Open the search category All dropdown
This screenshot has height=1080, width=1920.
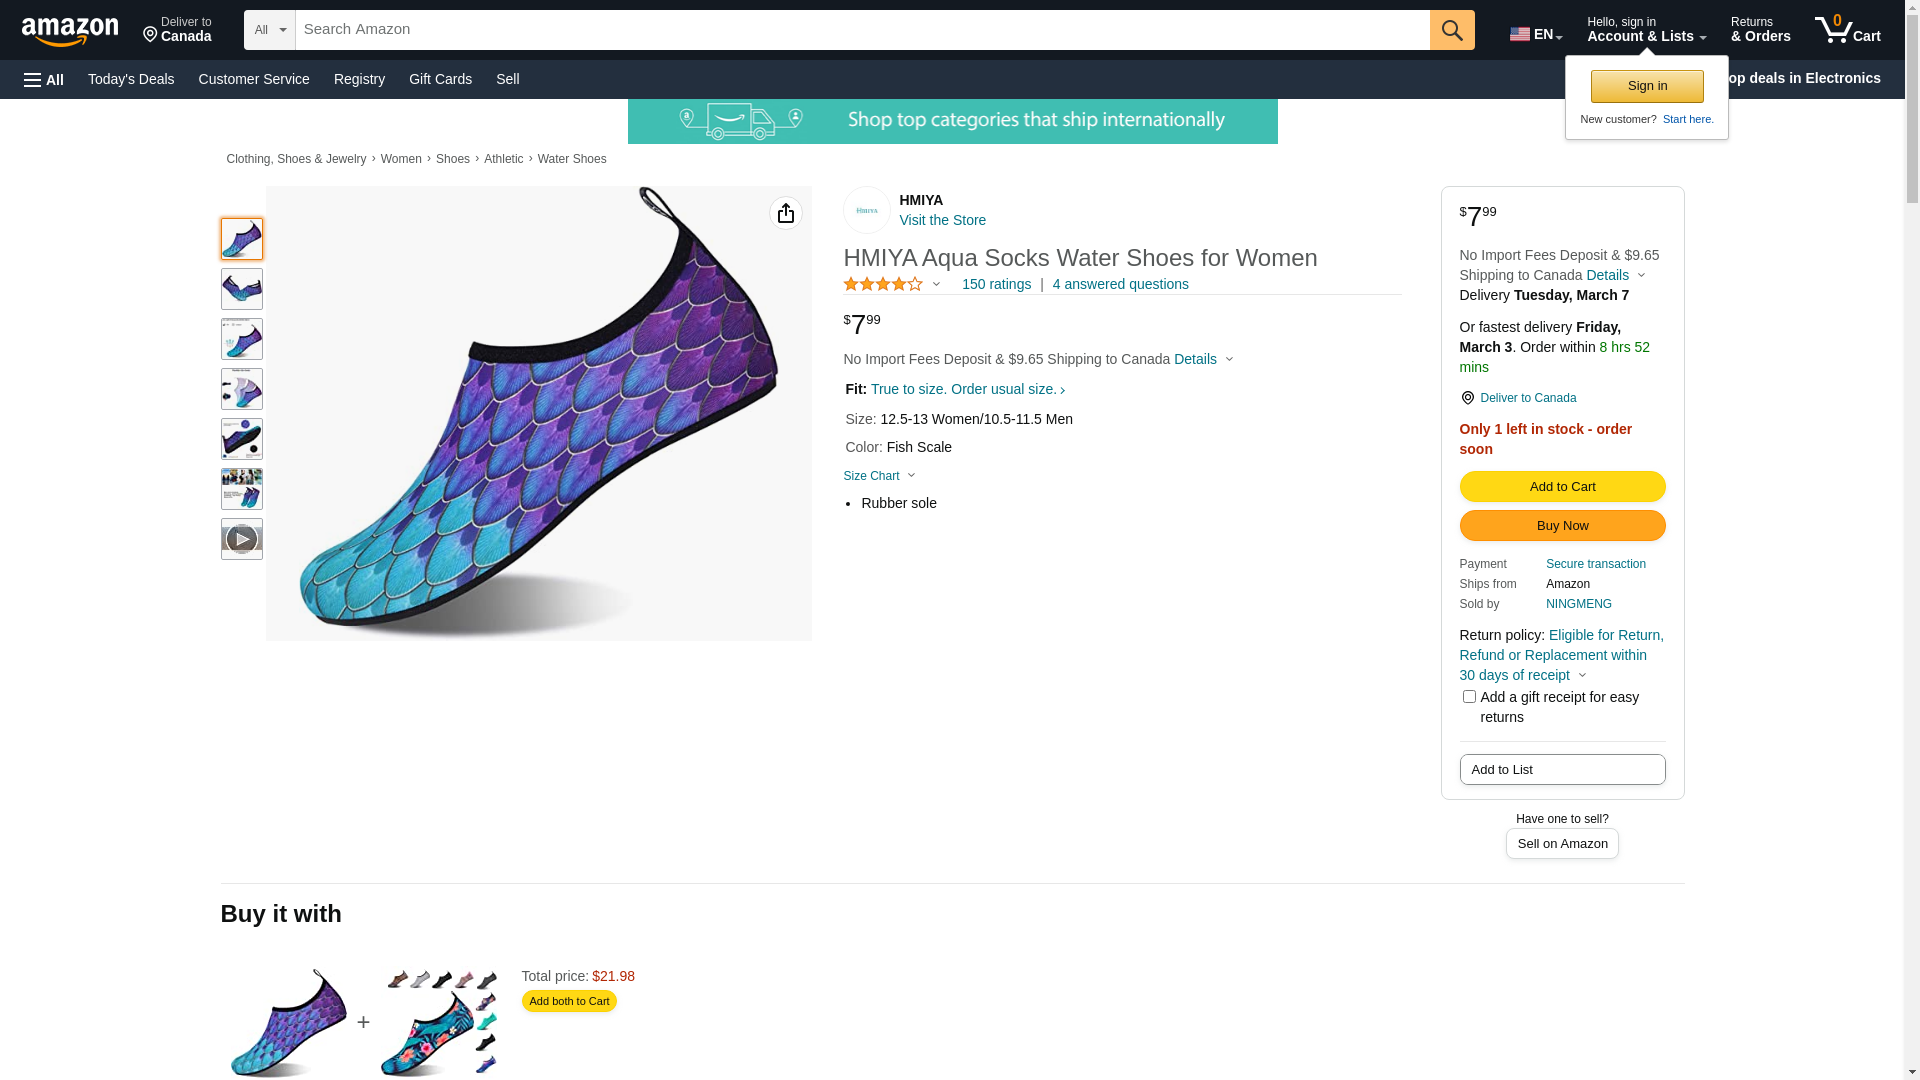(269, 30)
